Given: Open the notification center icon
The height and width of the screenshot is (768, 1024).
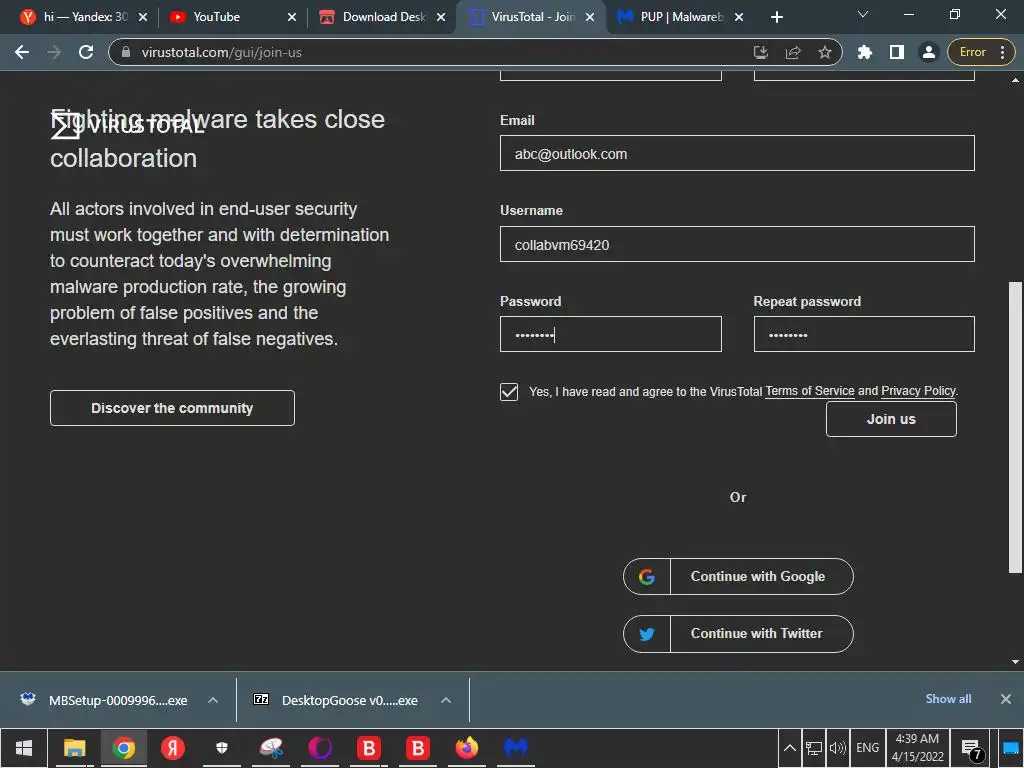Looking at the screenshot, I should [972, 748].
